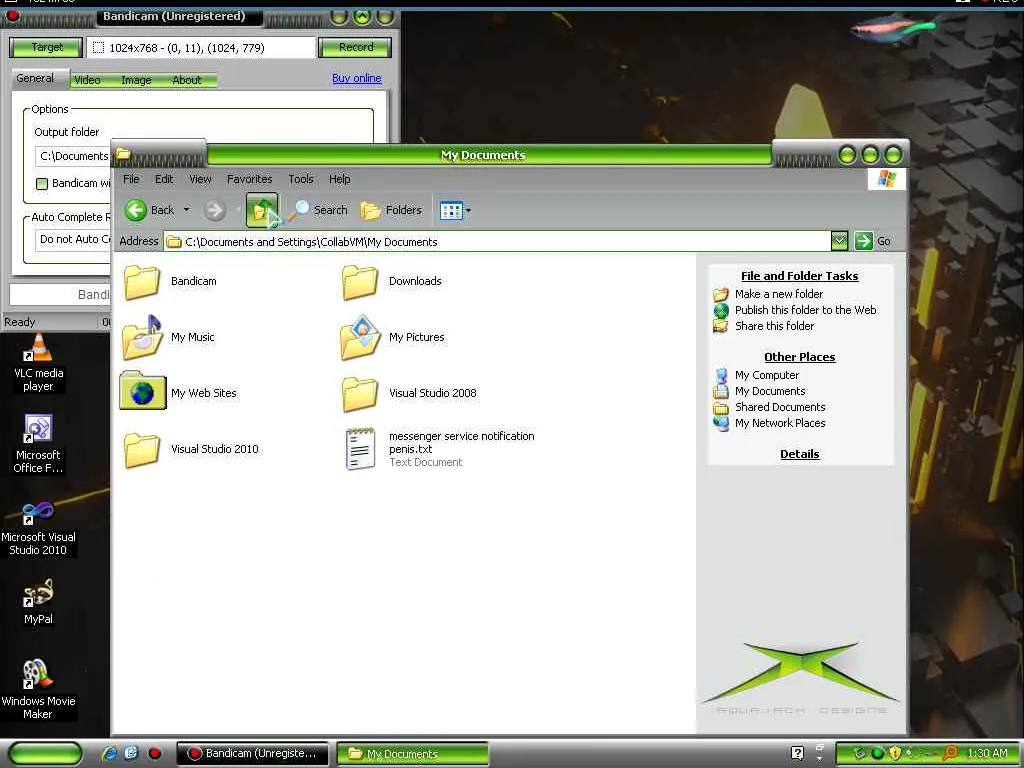Switch to Bandicam Video tab
1024x768 pixels.
click(87, 80)
